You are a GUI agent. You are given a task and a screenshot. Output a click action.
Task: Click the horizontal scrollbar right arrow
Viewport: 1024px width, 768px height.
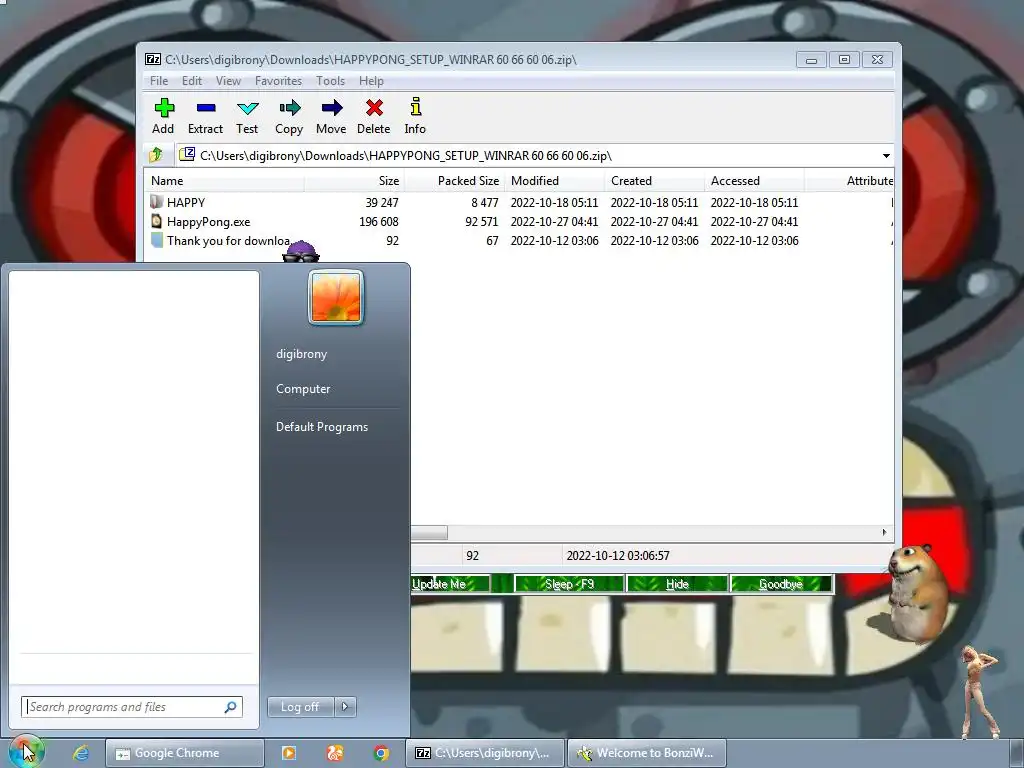(884, 532)
